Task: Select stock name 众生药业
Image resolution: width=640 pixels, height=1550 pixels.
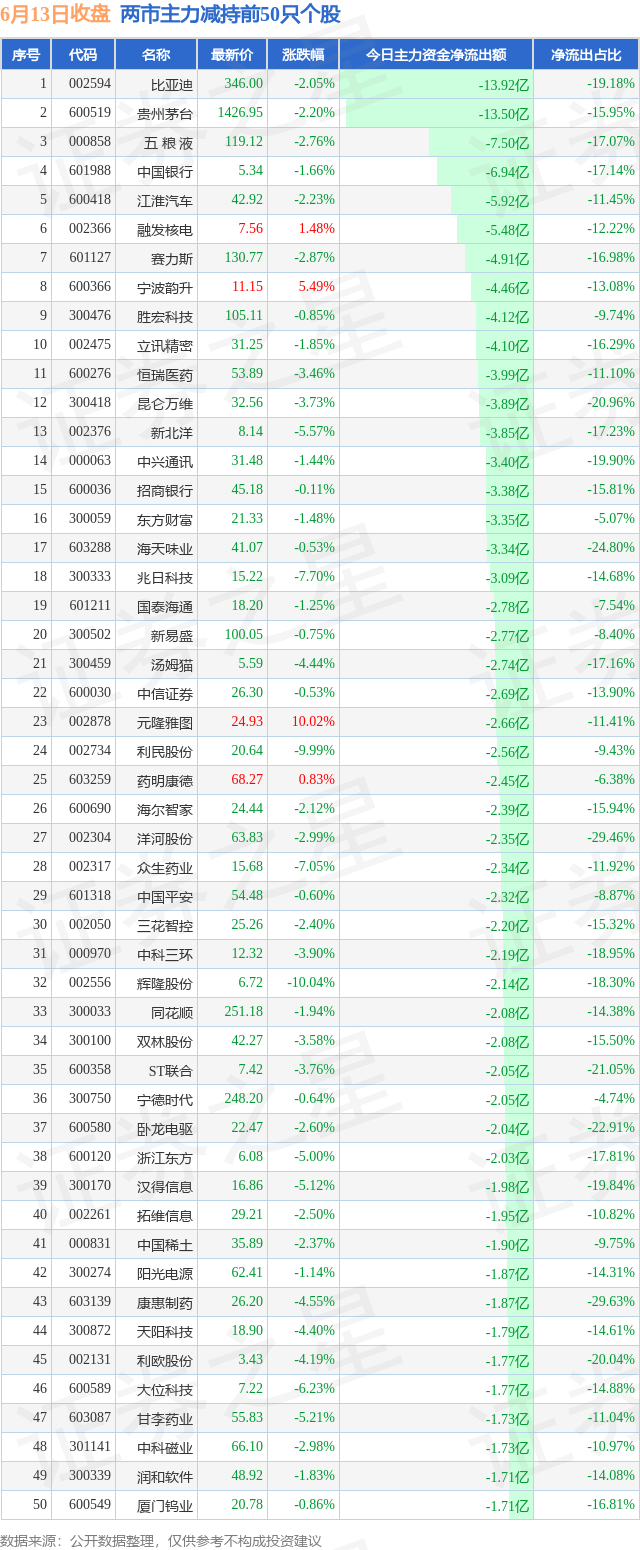Action: 165,867
